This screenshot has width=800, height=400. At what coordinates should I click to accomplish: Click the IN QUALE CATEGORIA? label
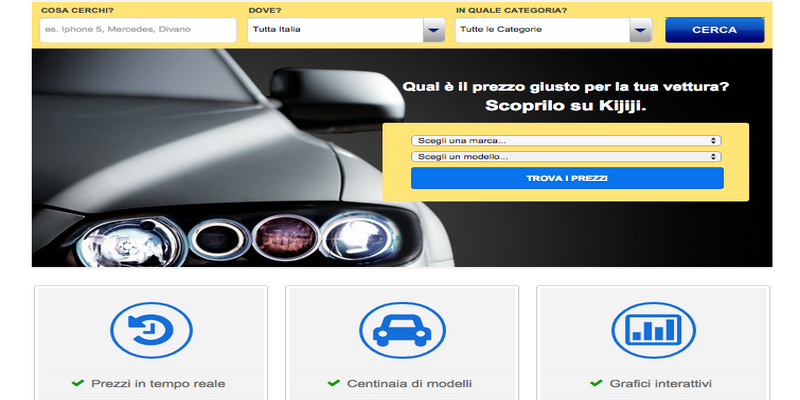point(511,10)
